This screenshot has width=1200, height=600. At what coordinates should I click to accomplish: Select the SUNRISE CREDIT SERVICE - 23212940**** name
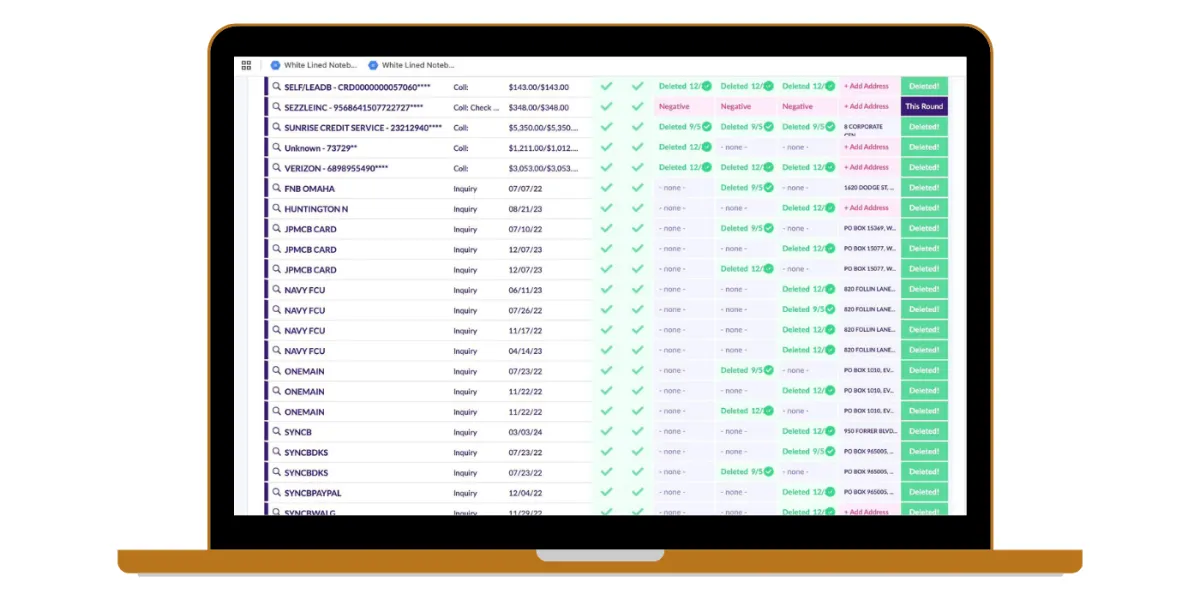[363, 128]
